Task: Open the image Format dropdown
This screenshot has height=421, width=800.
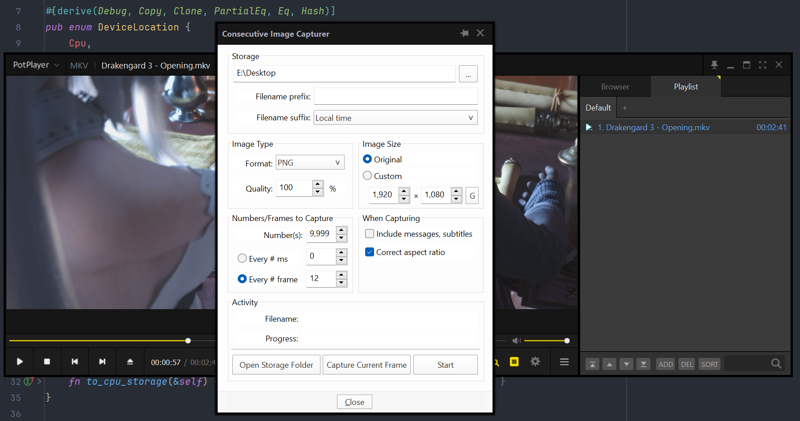Action: point(310,163)
